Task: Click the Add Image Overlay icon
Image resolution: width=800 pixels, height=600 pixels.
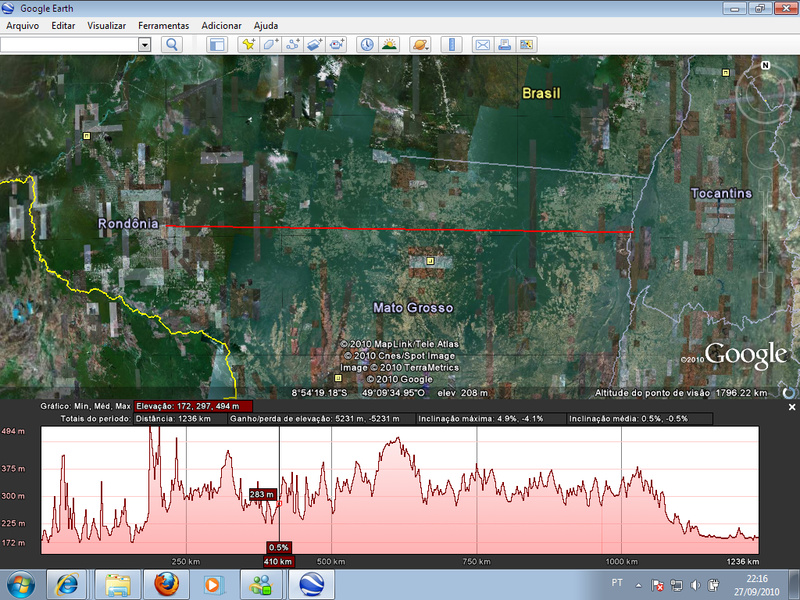Action: pos(315,44)
